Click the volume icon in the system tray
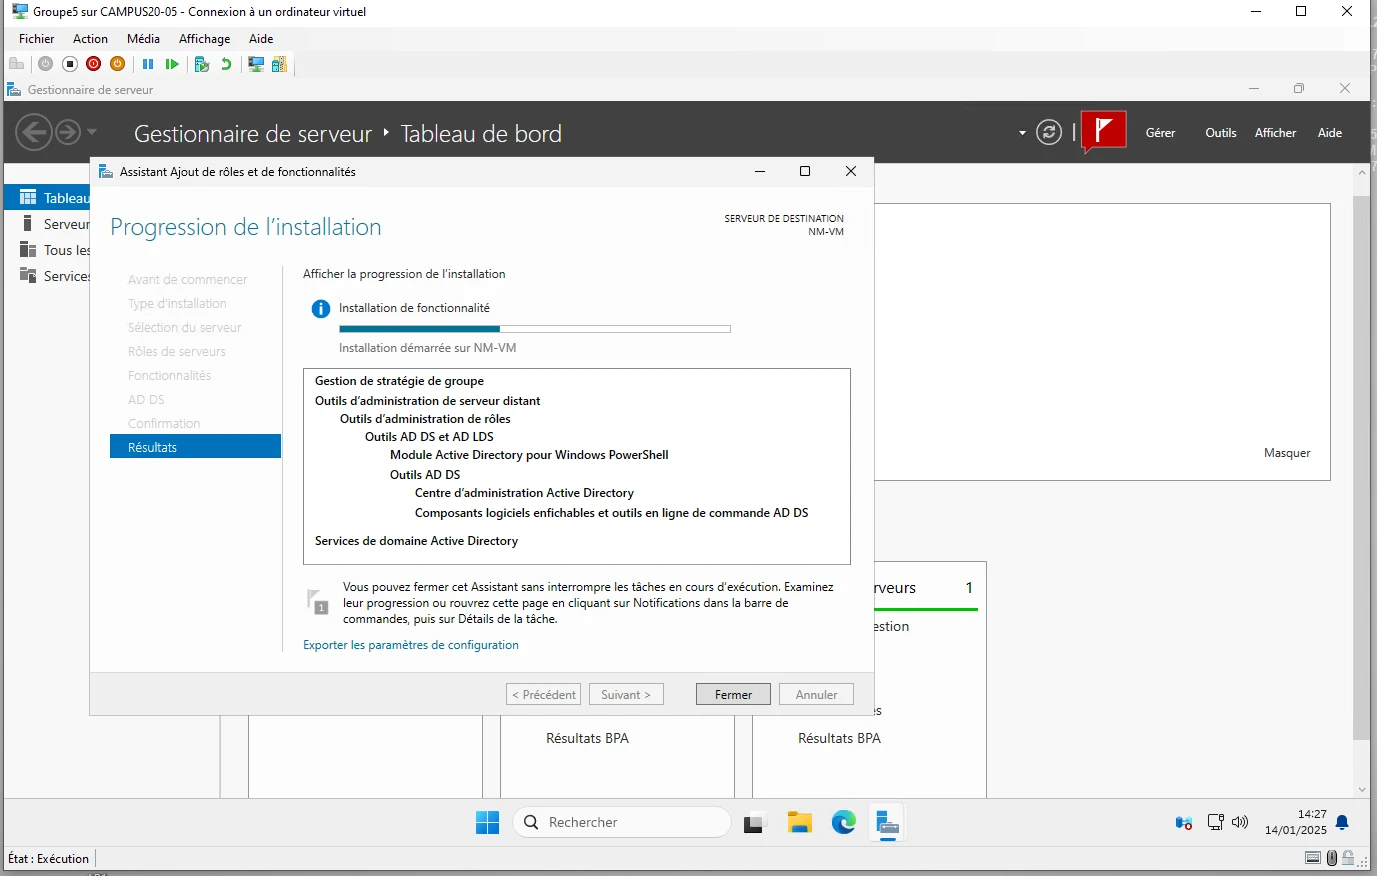 (x=1240, y=823)
